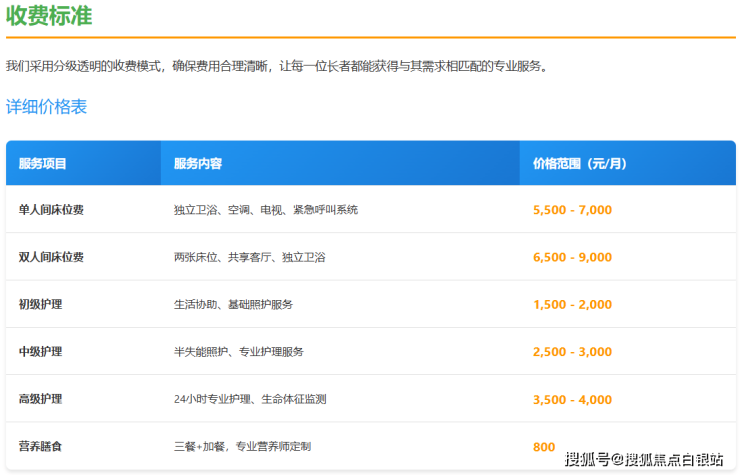Click the 1,500 - 2,000 price
The height and width of the screenshot is (475, 740).
(x=572, y=304)
